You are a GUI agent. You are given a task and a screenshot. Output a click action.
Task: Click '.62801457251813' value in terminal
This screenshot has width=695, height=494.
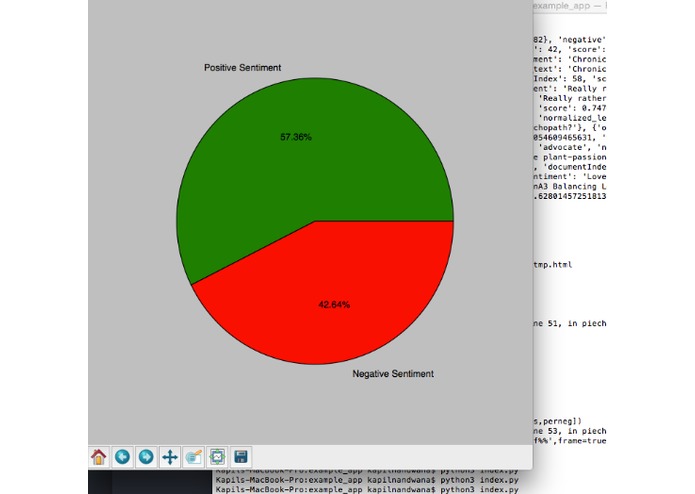(570, 196)
